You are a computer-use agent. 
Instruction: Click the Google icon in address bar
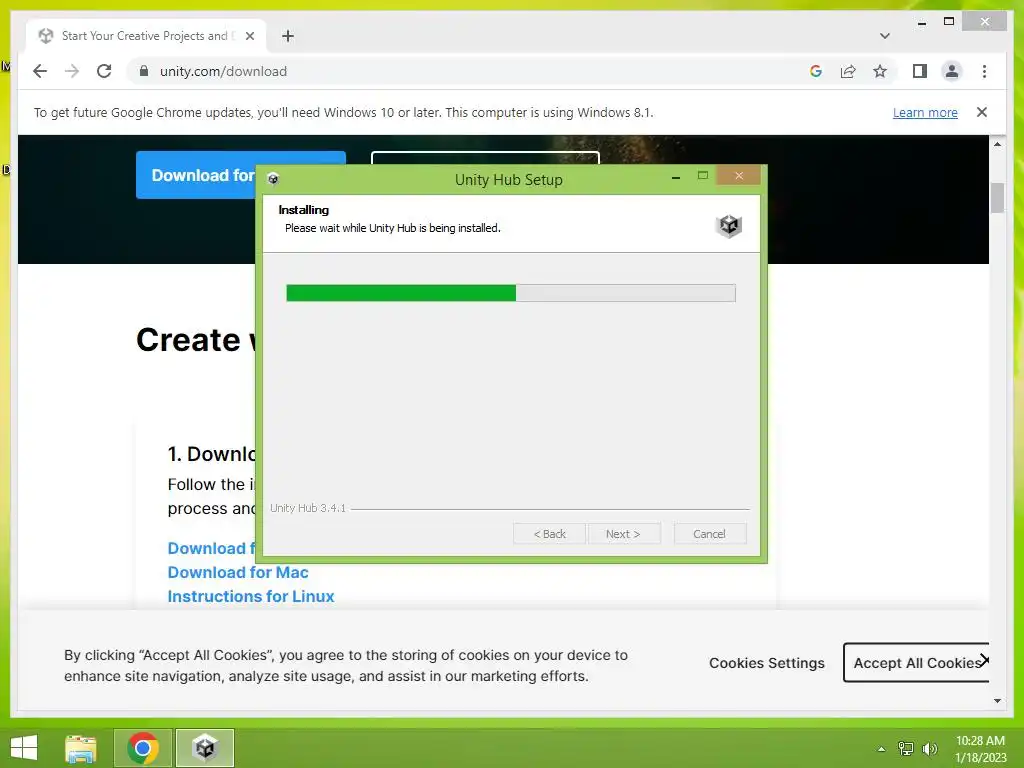click(816, 71)
